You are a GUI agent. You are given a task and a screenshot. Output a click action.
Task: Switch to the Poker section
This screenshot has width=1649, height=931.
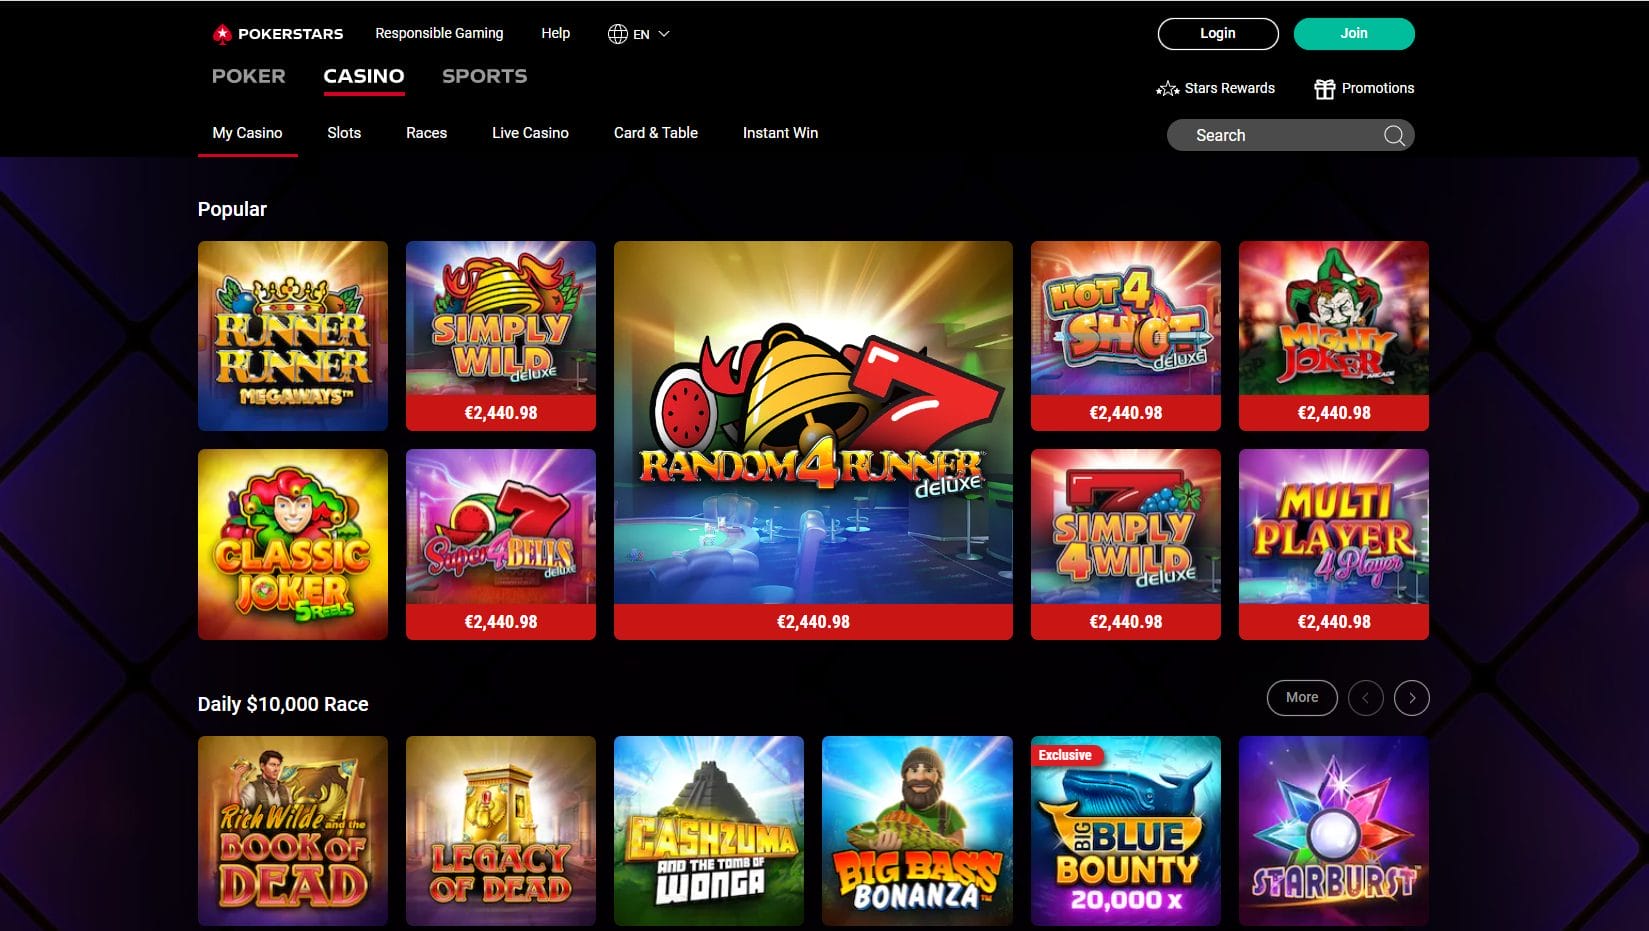[x=247, y=76]
